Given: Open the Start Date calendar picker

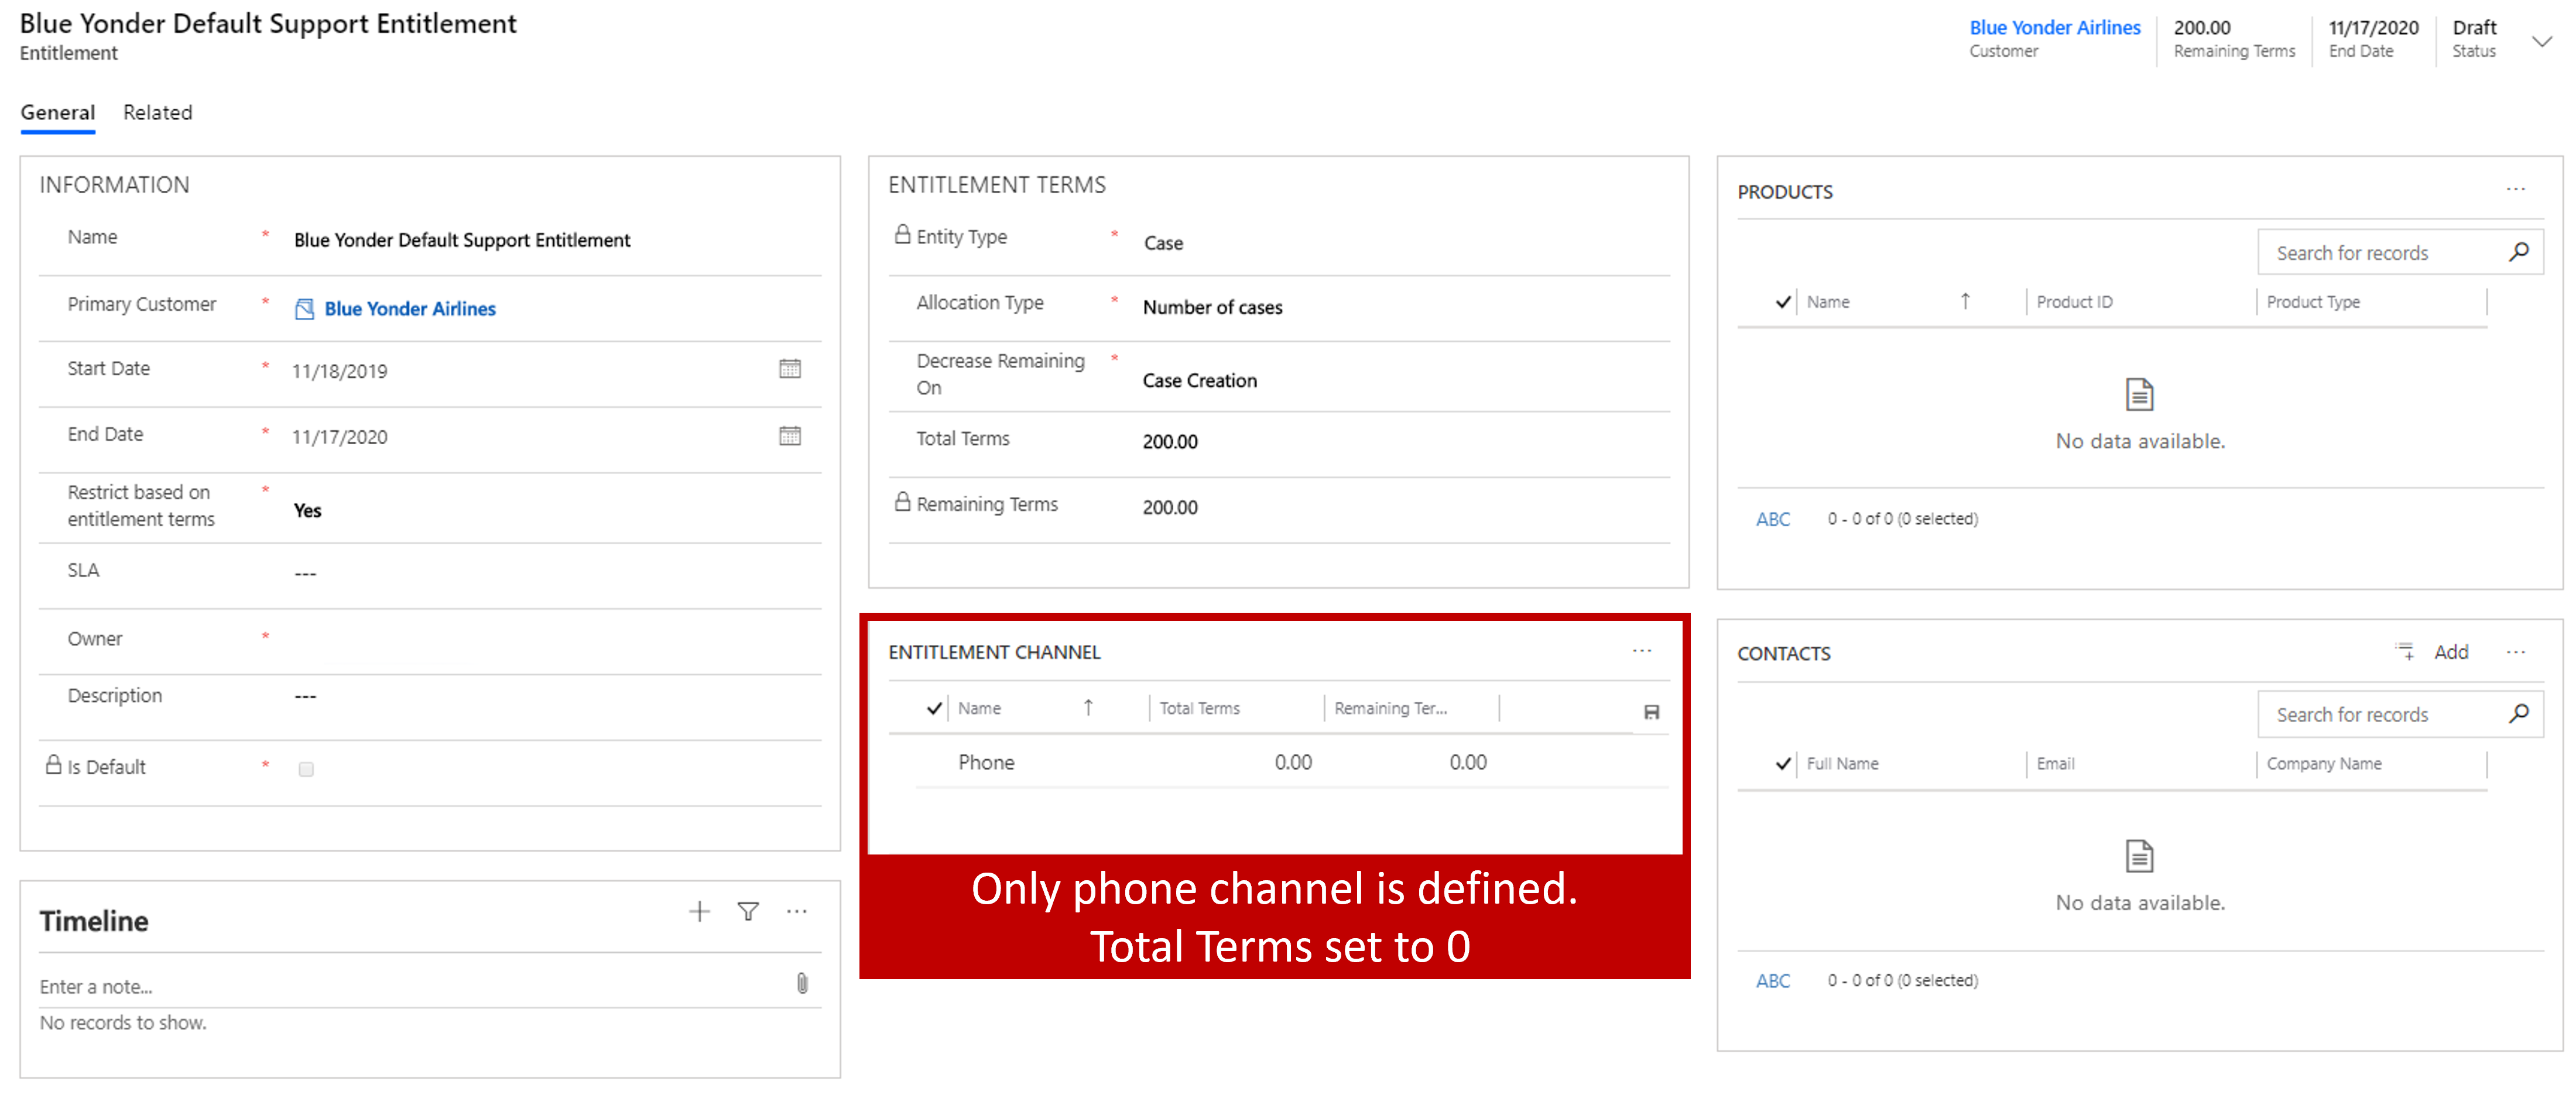Looking at the screenshot, I should point(789,369).
